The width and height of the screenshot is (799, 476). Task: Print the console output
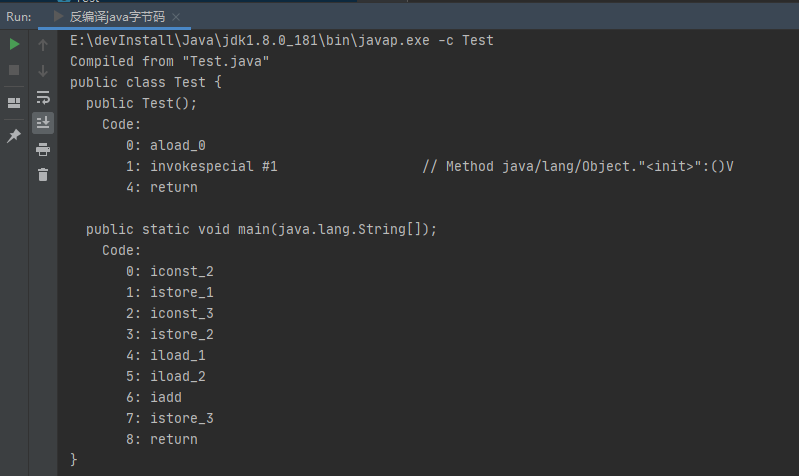click(x=43, y=149)
